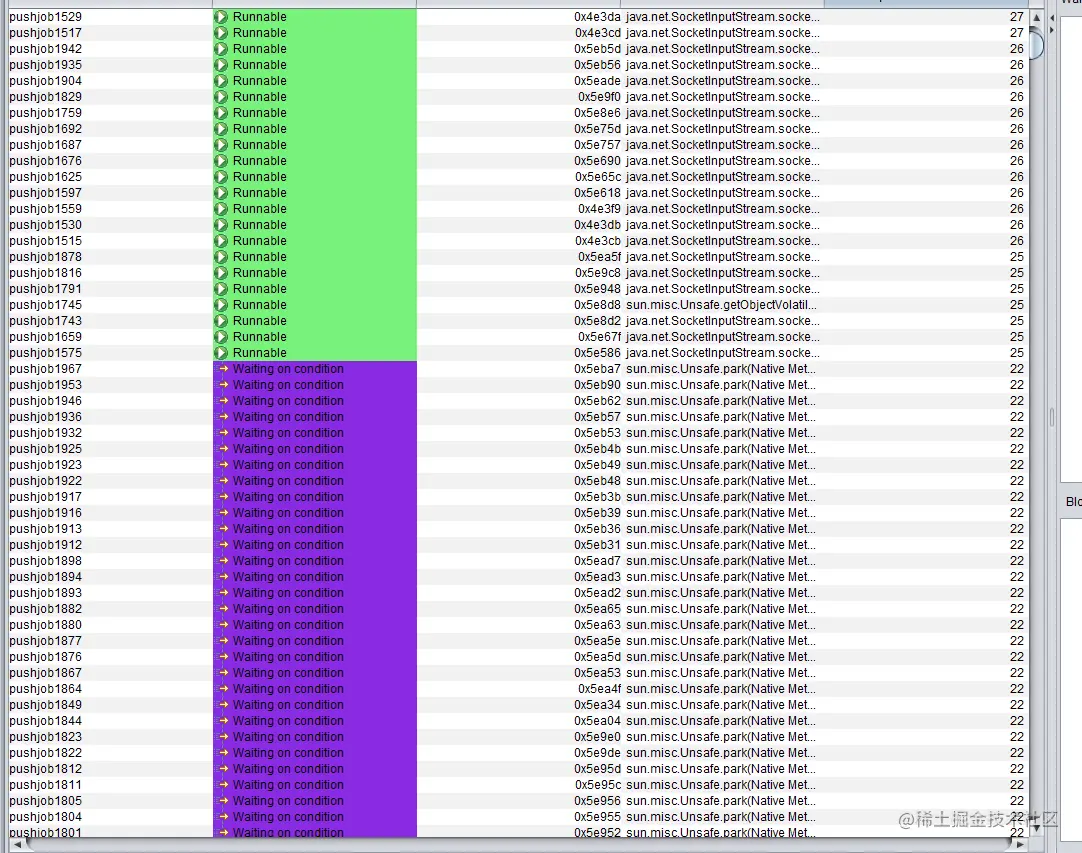
Task: Select thread name pushjob1559
Action: pyautogui.click(x=46, y=208)
